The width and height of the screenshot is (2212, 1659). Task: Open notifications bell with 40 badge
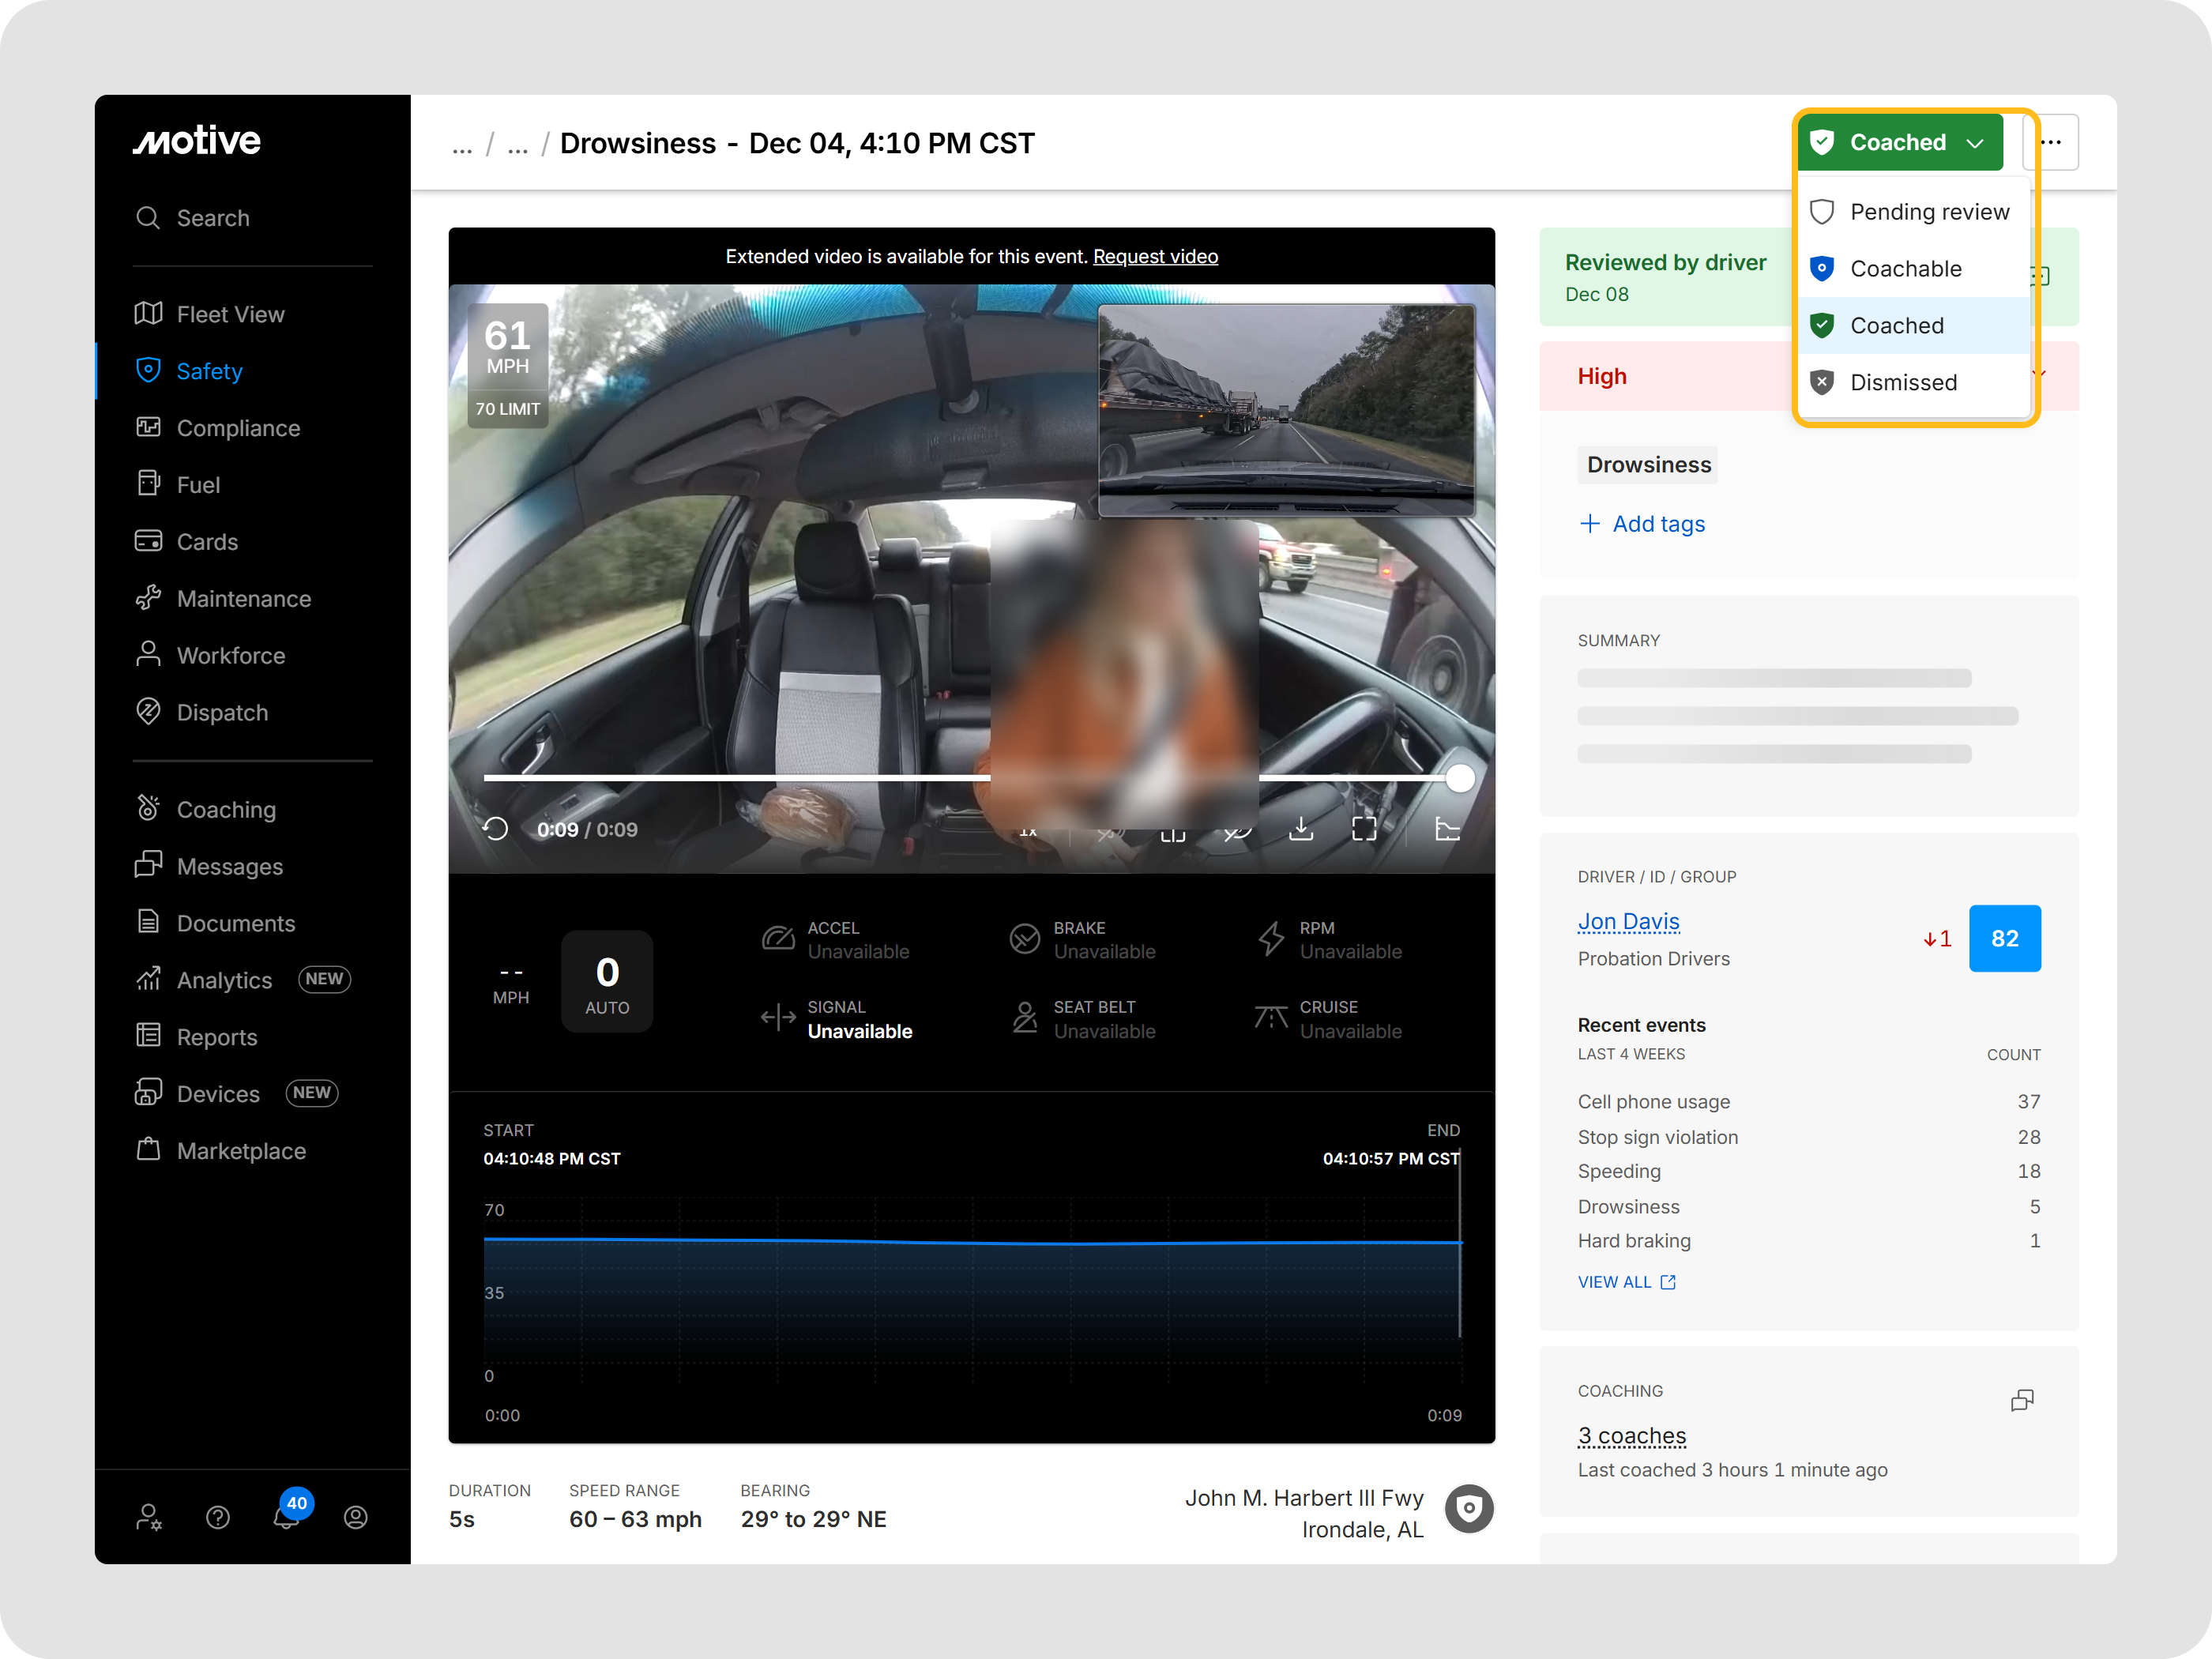(x=287, y=1516)
